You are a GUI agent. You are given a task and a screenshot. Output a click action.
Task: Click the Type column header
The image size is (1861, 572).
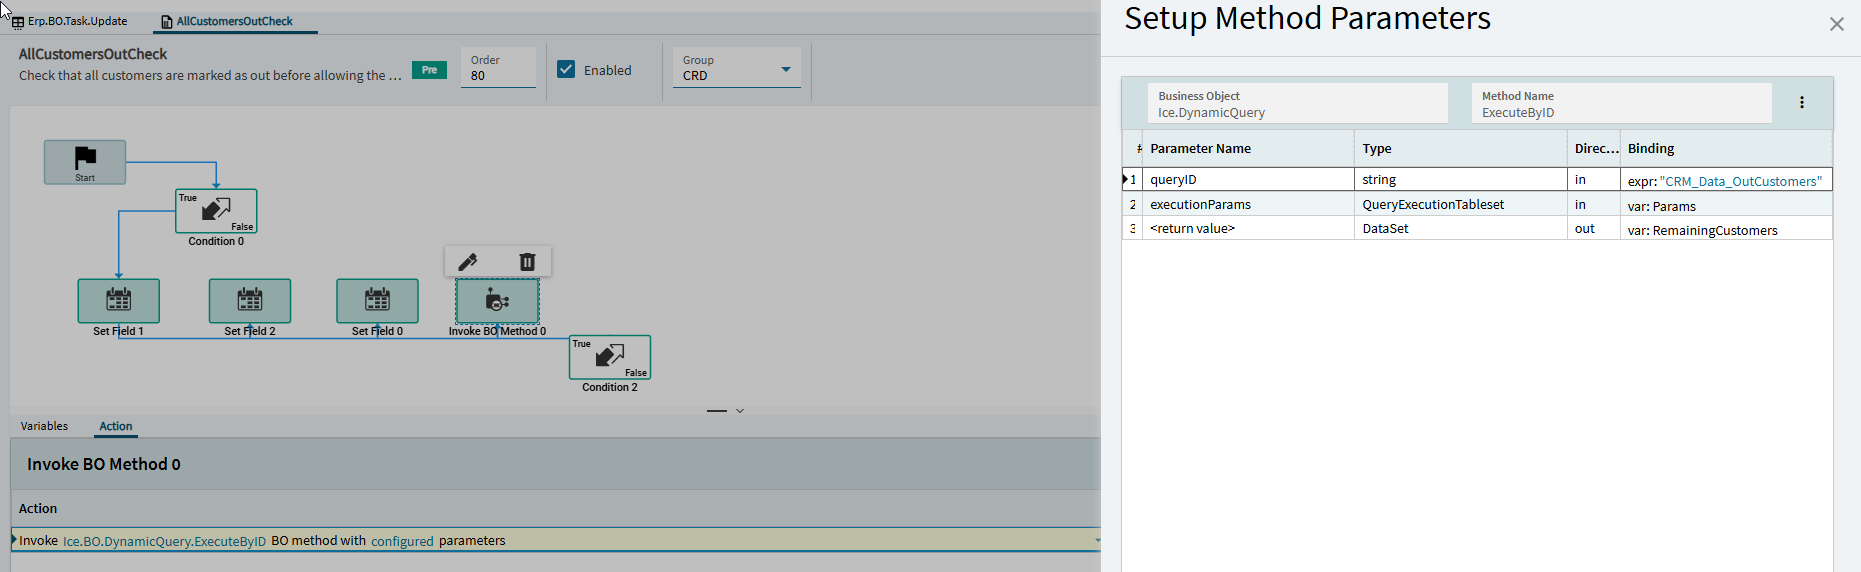[1460, 148]
